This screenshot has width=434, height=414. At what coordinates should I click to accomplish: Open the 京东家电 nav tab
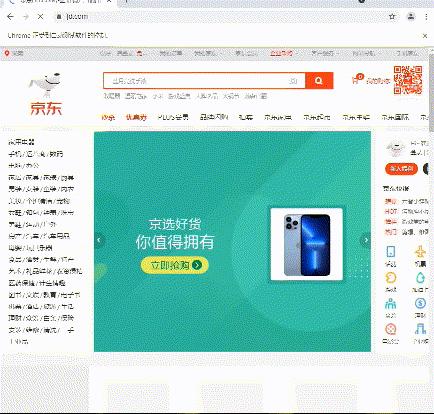[278, 117]
